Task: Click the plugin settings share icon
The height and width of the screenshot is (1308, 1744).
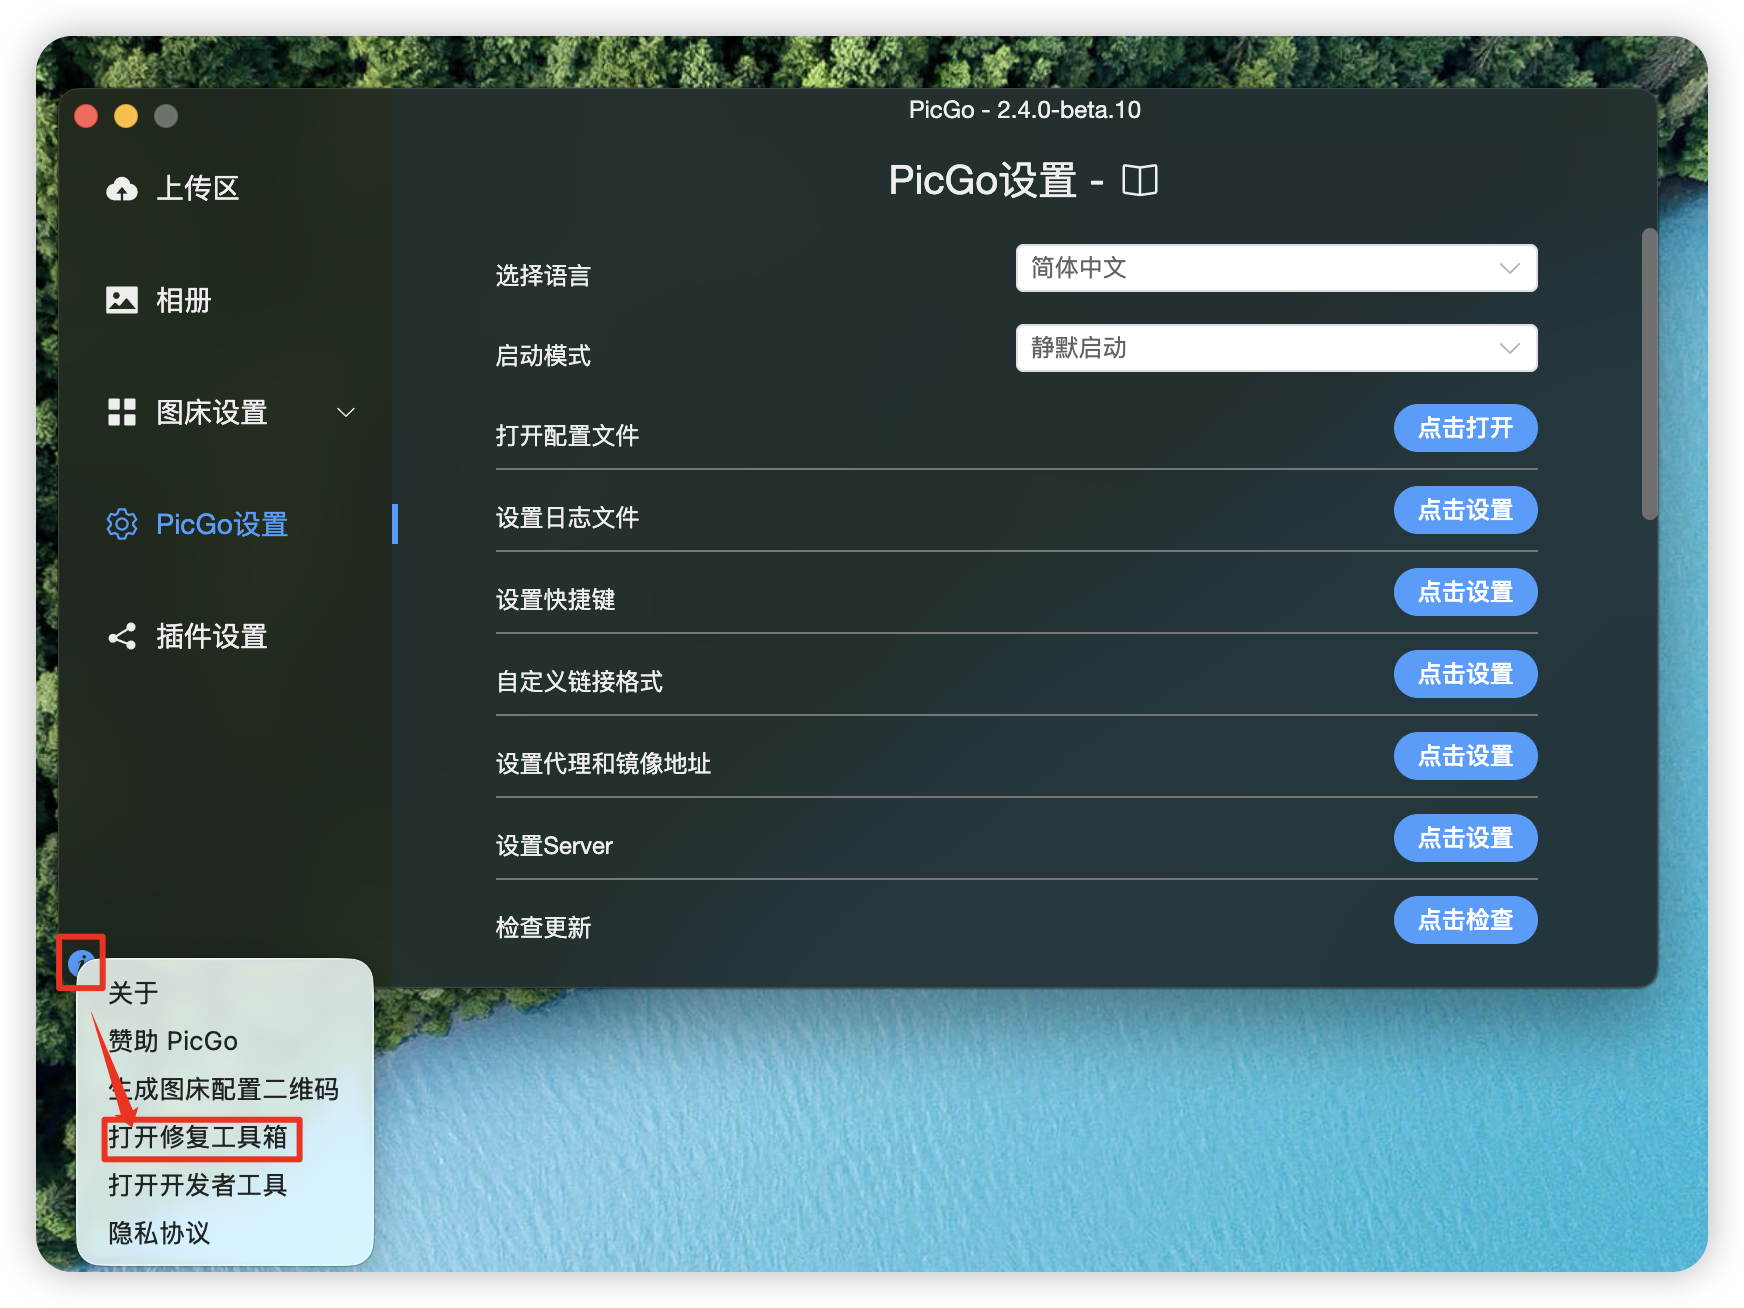Action: click(122, 637)
